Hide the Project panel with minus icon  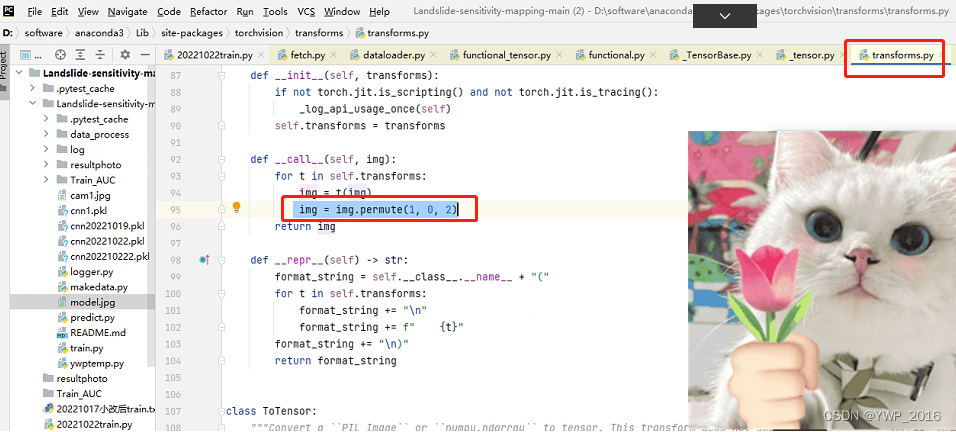pos(144,55)
